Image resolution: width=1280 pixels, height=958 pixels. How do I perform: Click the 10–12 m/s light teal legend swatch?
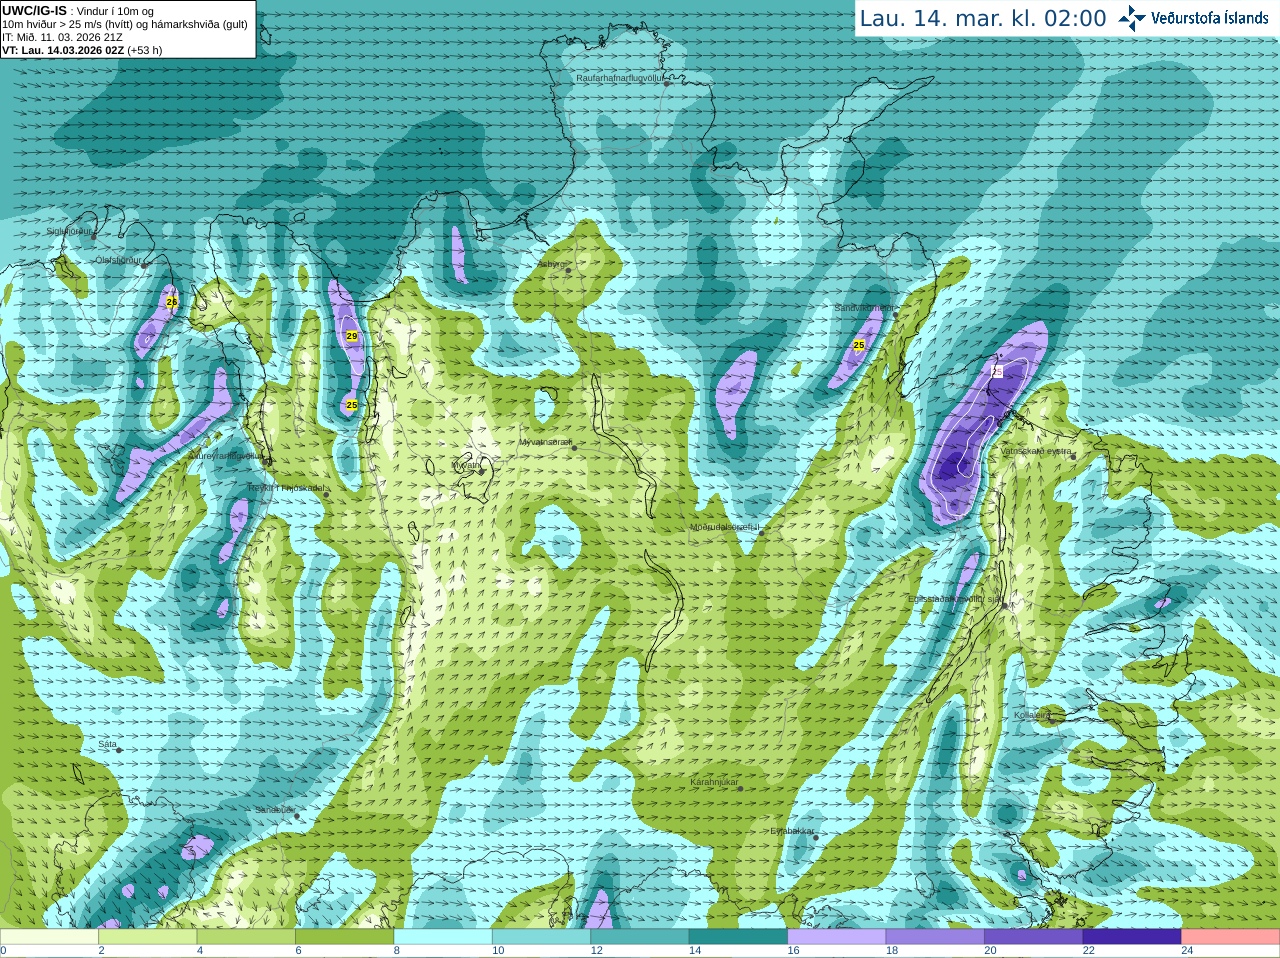541,936
